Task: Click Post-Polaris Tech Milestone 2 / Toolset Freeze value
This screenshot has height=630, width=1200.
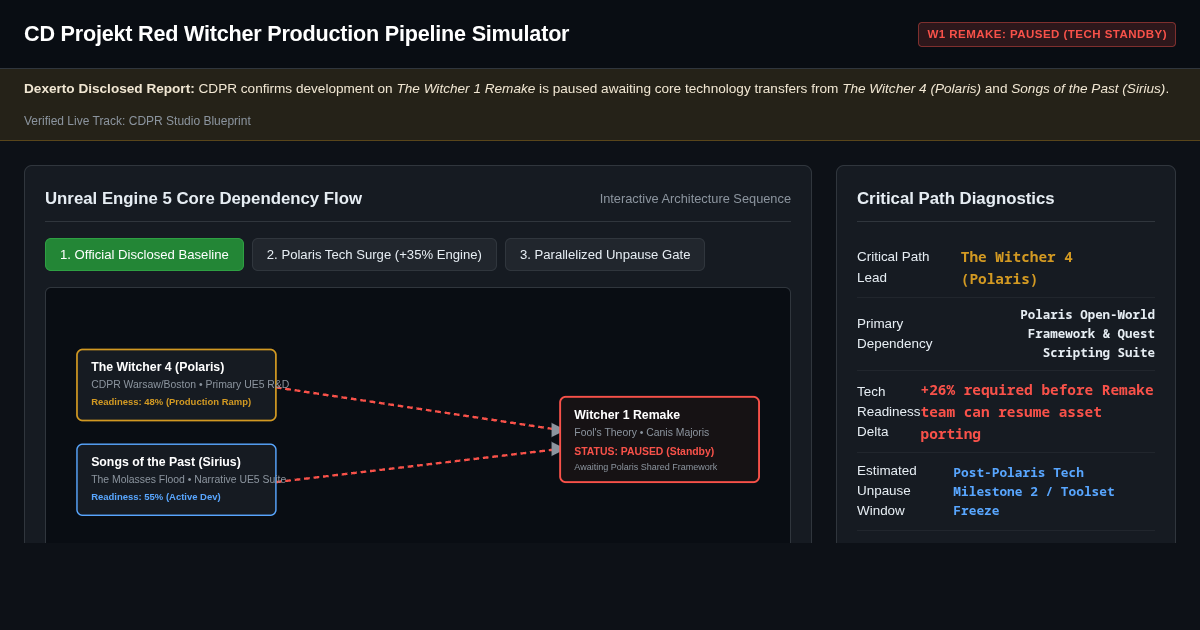Action: 1033,491
